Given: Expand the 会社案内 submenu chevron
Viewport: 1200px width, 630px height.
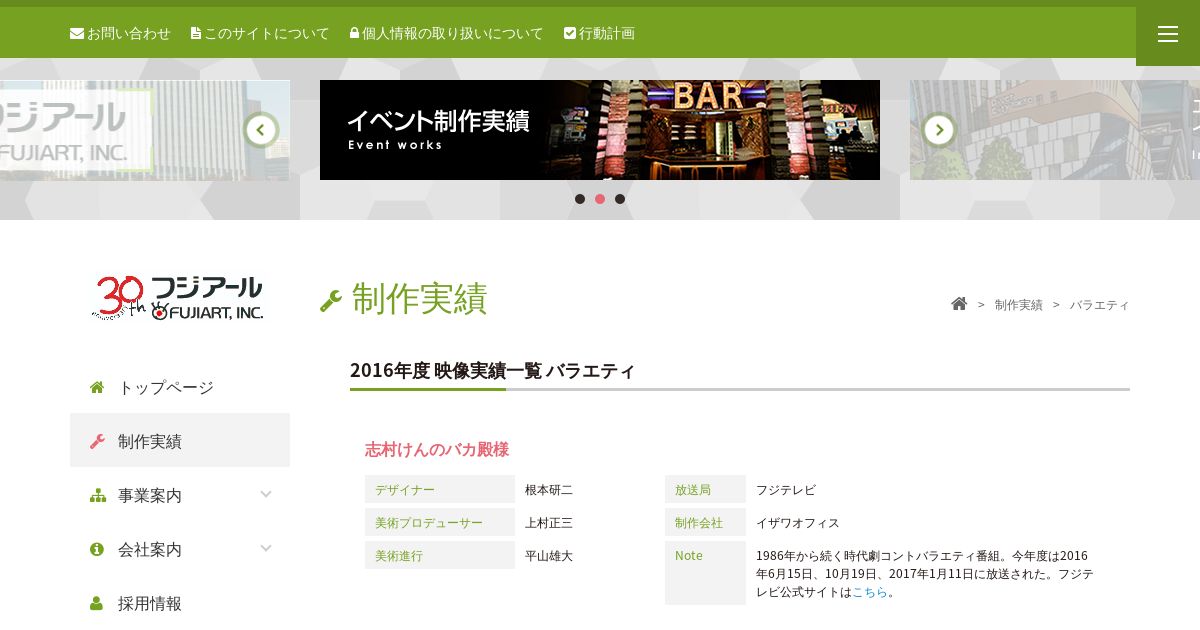Looking at the screenshot, I should coord(266,548).
